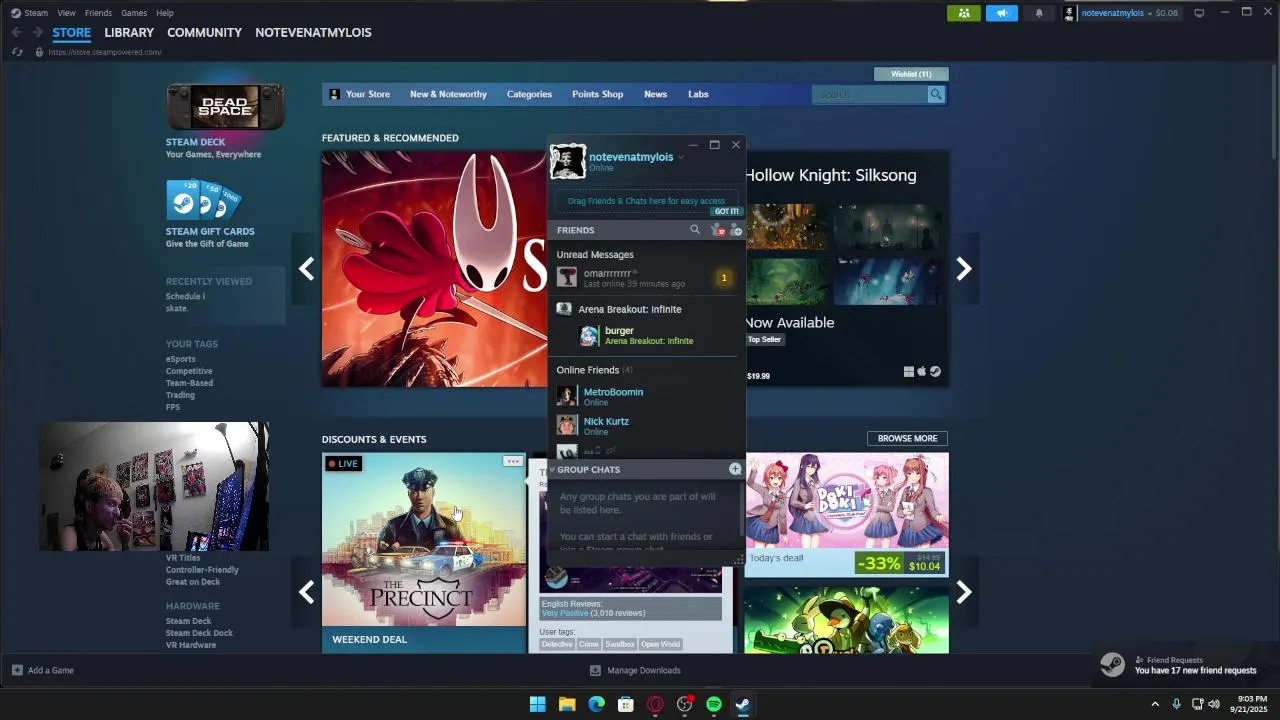
Task: Open the Wishlist (11) button
Action: point(911,74)
